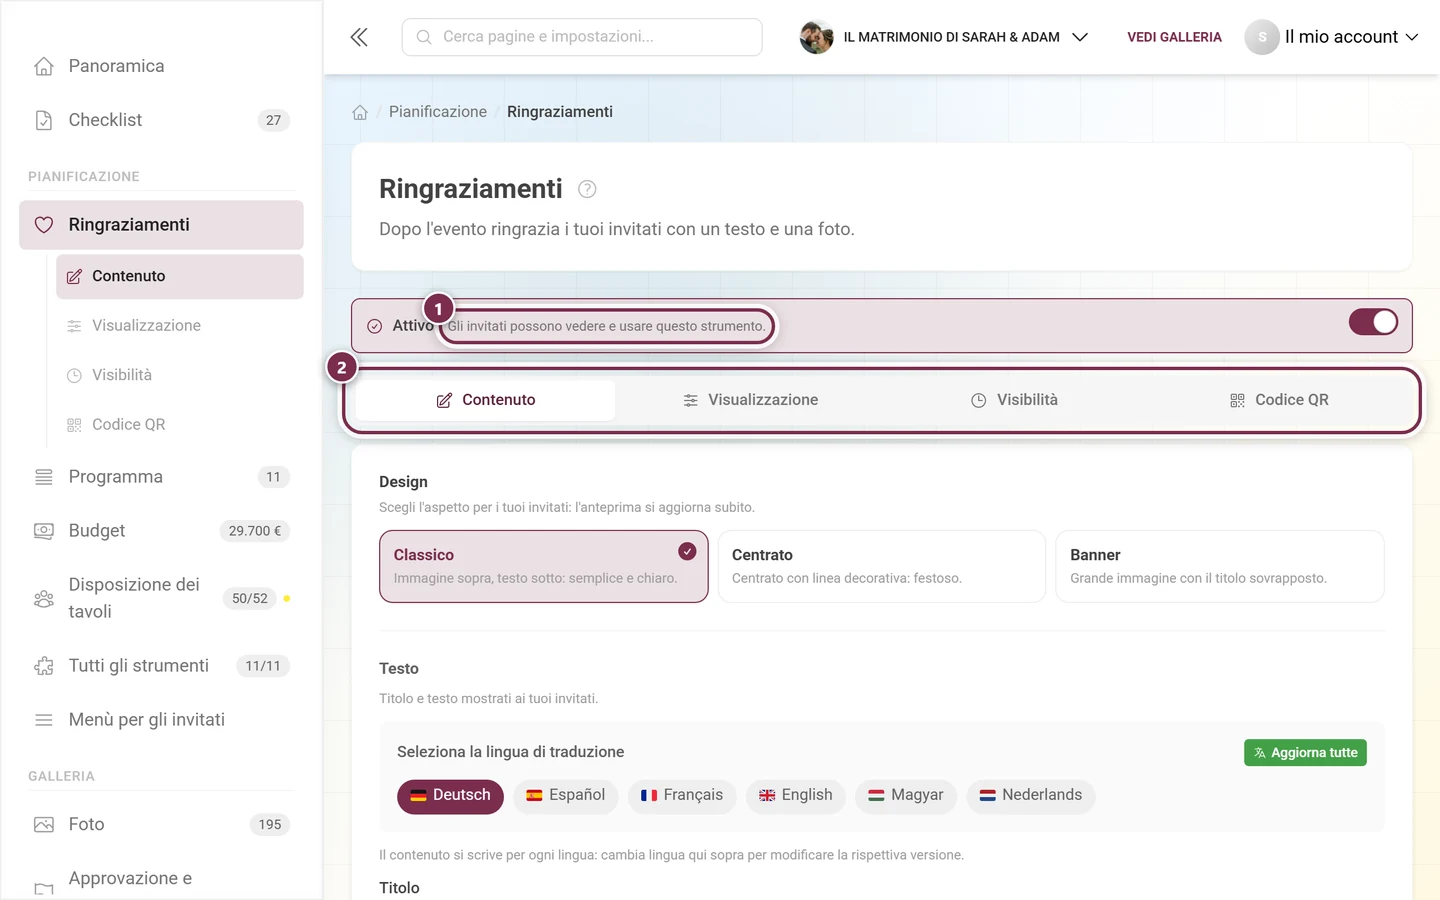
Task: Click the Vedi Galleria link
Action: 1174,37
